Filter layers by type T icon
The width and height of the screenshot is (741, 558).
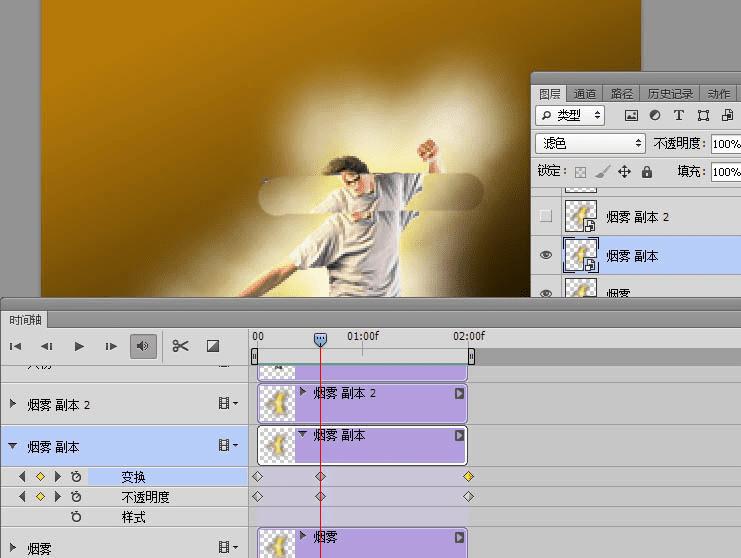tap(679, 115)
